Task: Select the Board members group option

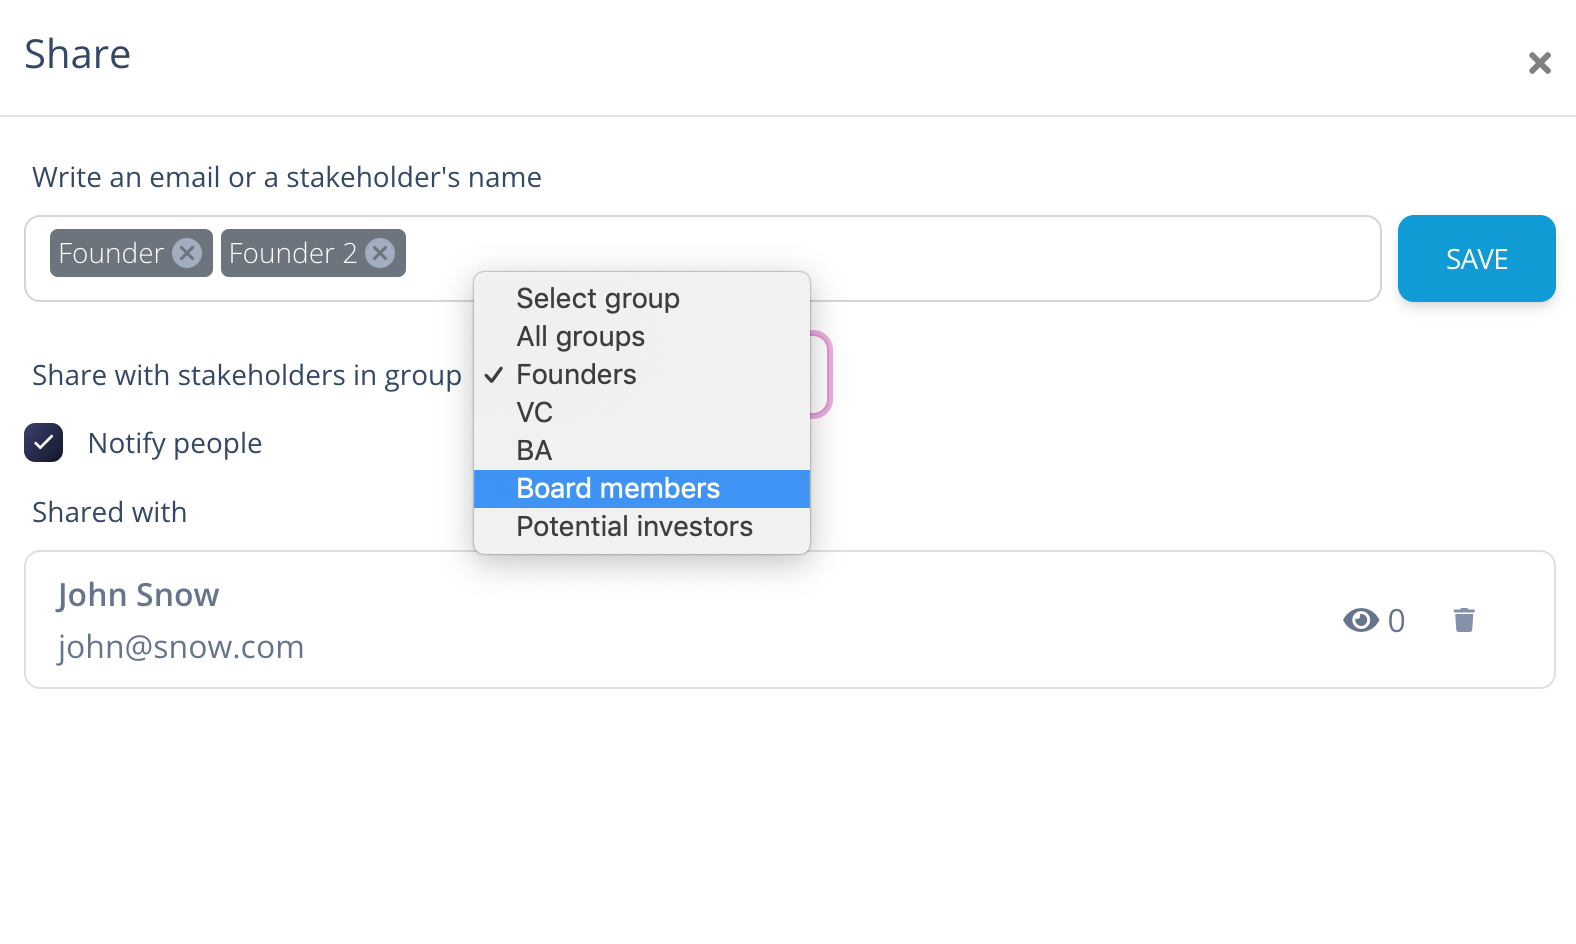Action: click(x=642, y=489)
